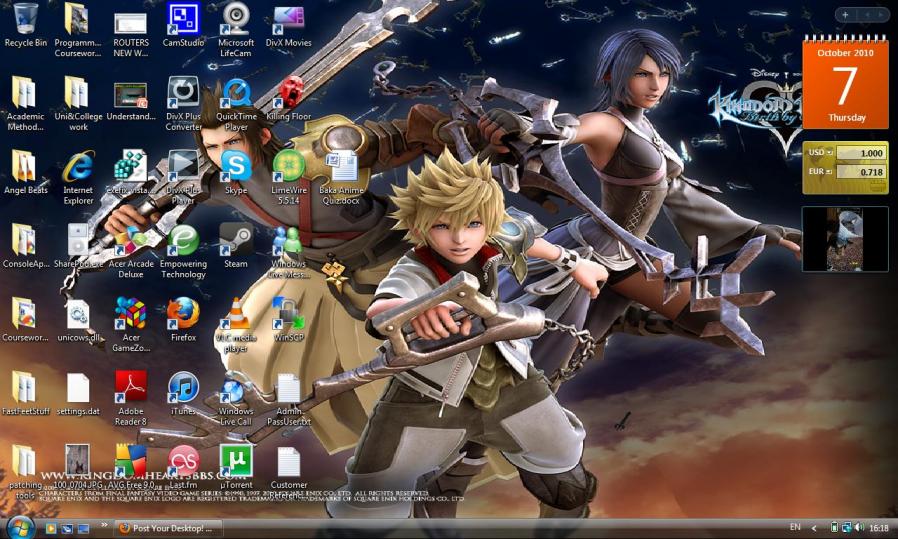Click the 16:18 taskbar clock
The height and width of the screenshot is (539, 898).
(x=879, y=528)
